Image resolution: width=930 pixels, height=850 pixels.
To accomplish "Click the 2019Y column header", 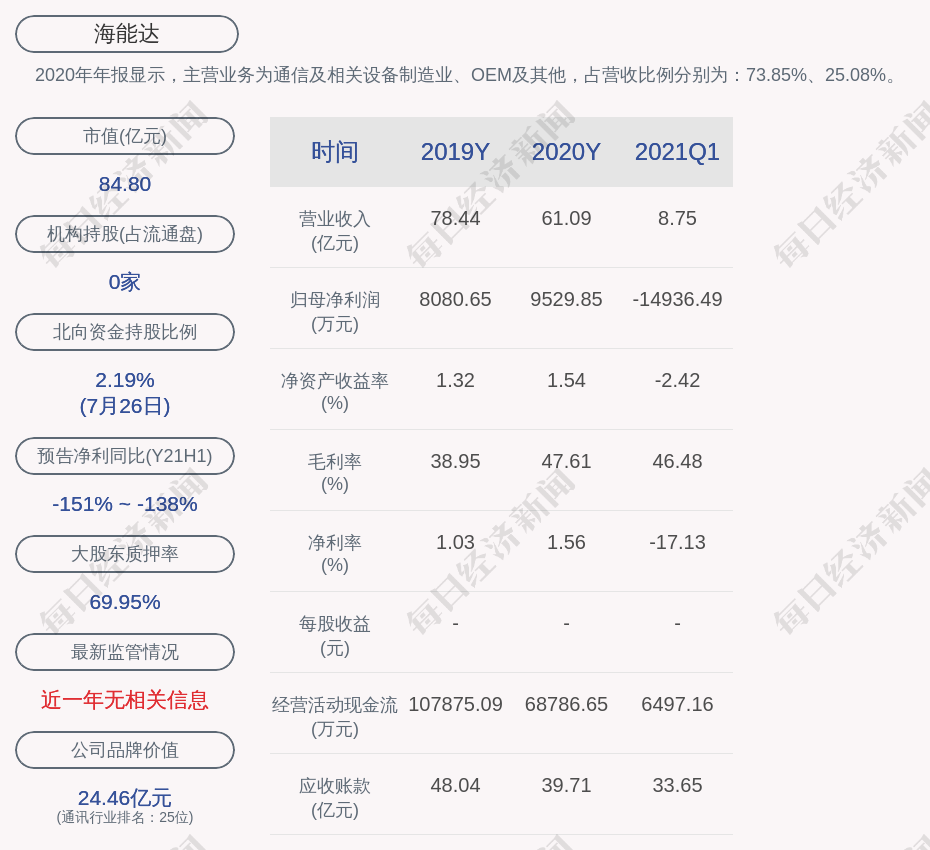I will (455, 152).
